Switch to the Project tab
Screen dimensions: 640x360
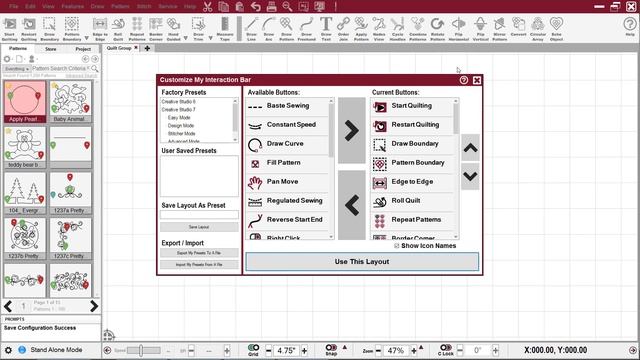pyautogui.click(x=83, y=49)
